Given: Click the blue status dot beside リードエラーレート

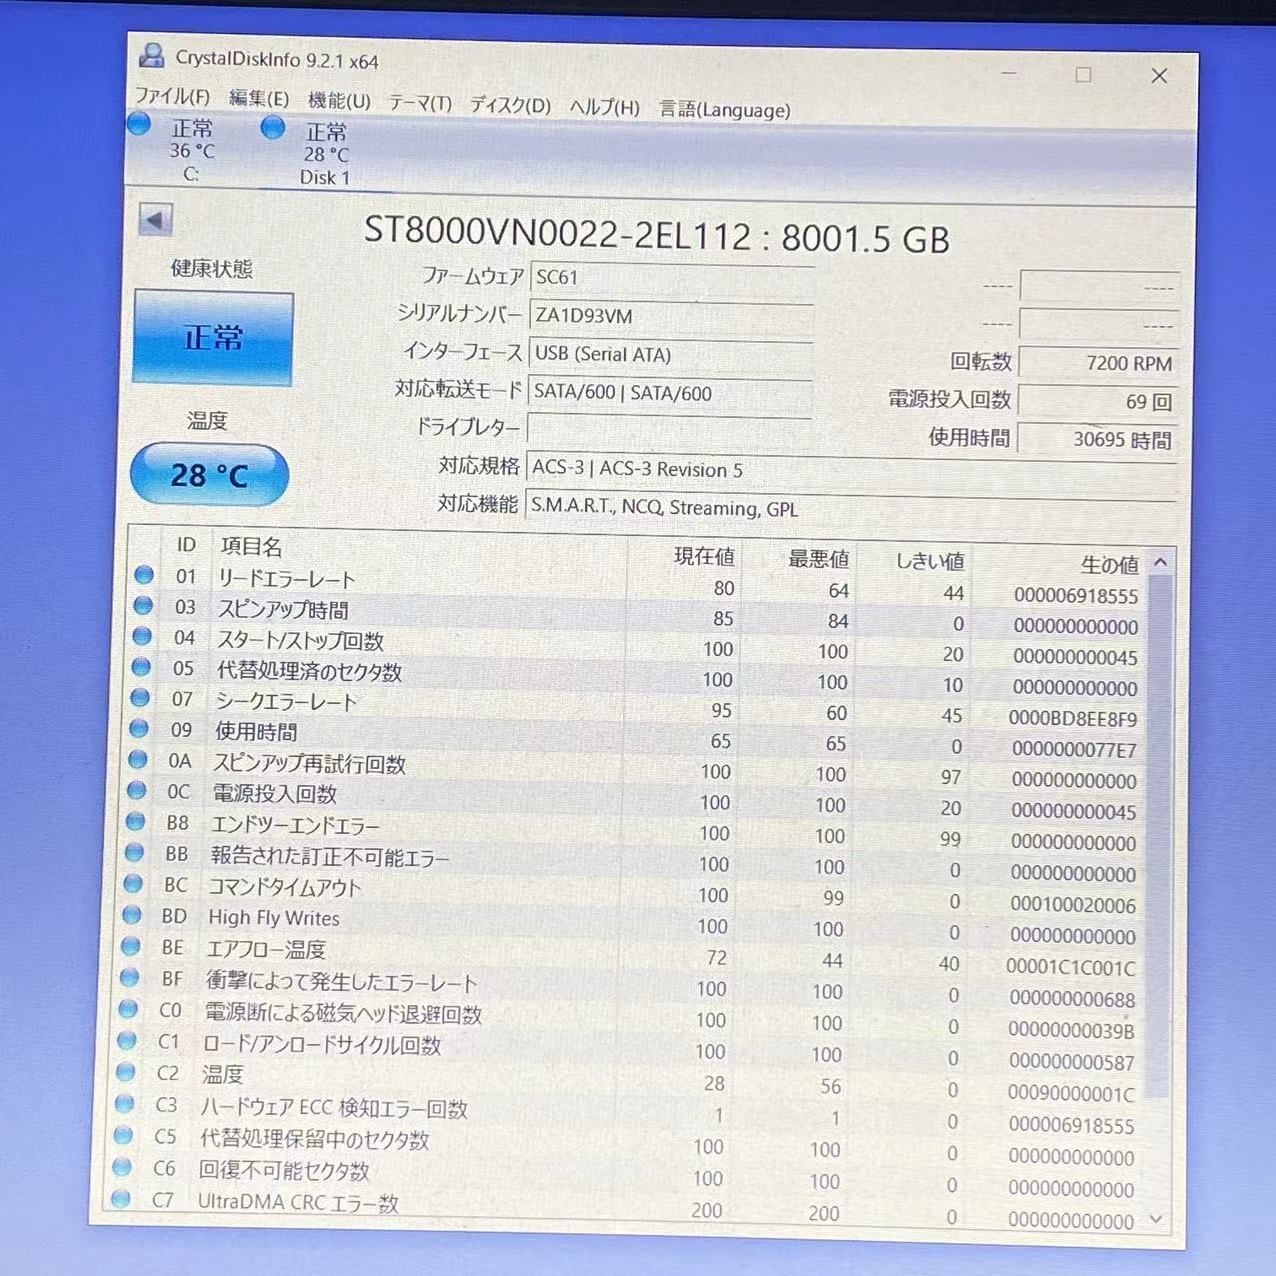Looking at the screenshot, I should [x=143, y=574].
